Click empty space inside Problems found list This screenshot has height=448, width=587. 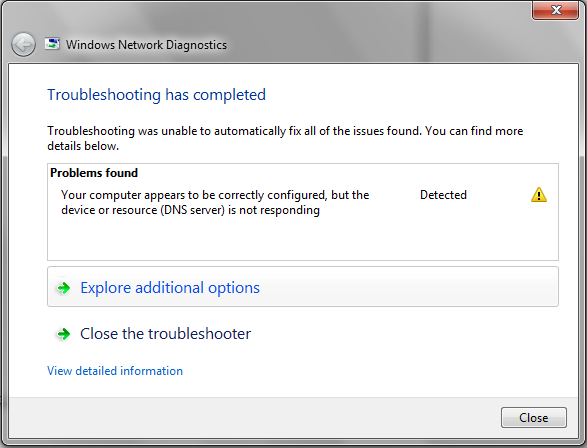tap(303, 240)
